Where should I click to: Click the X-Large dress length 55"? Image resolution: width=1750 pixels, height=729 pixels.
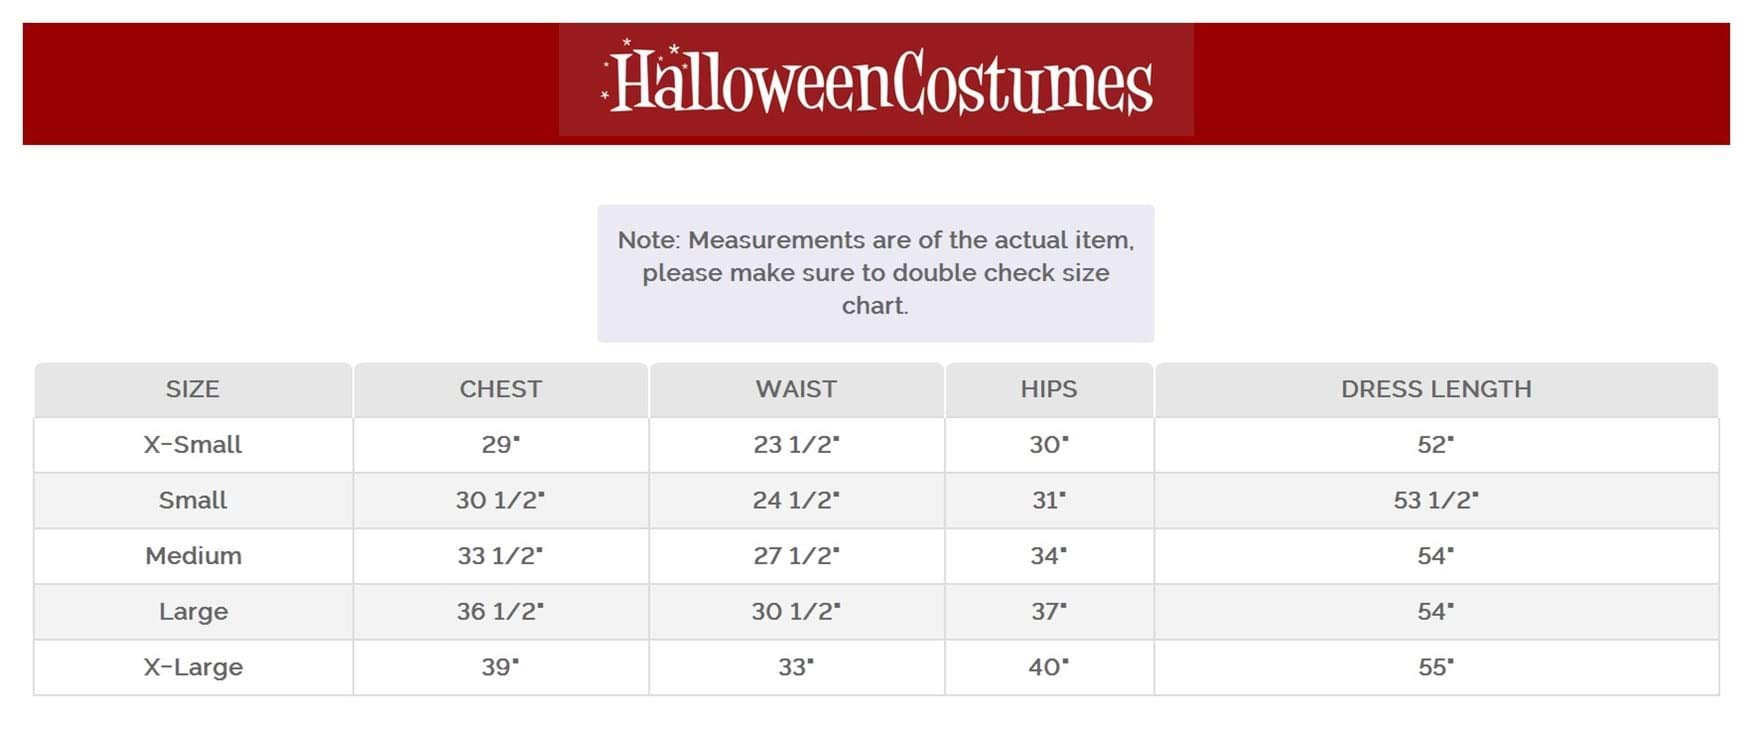[1435, 667]
